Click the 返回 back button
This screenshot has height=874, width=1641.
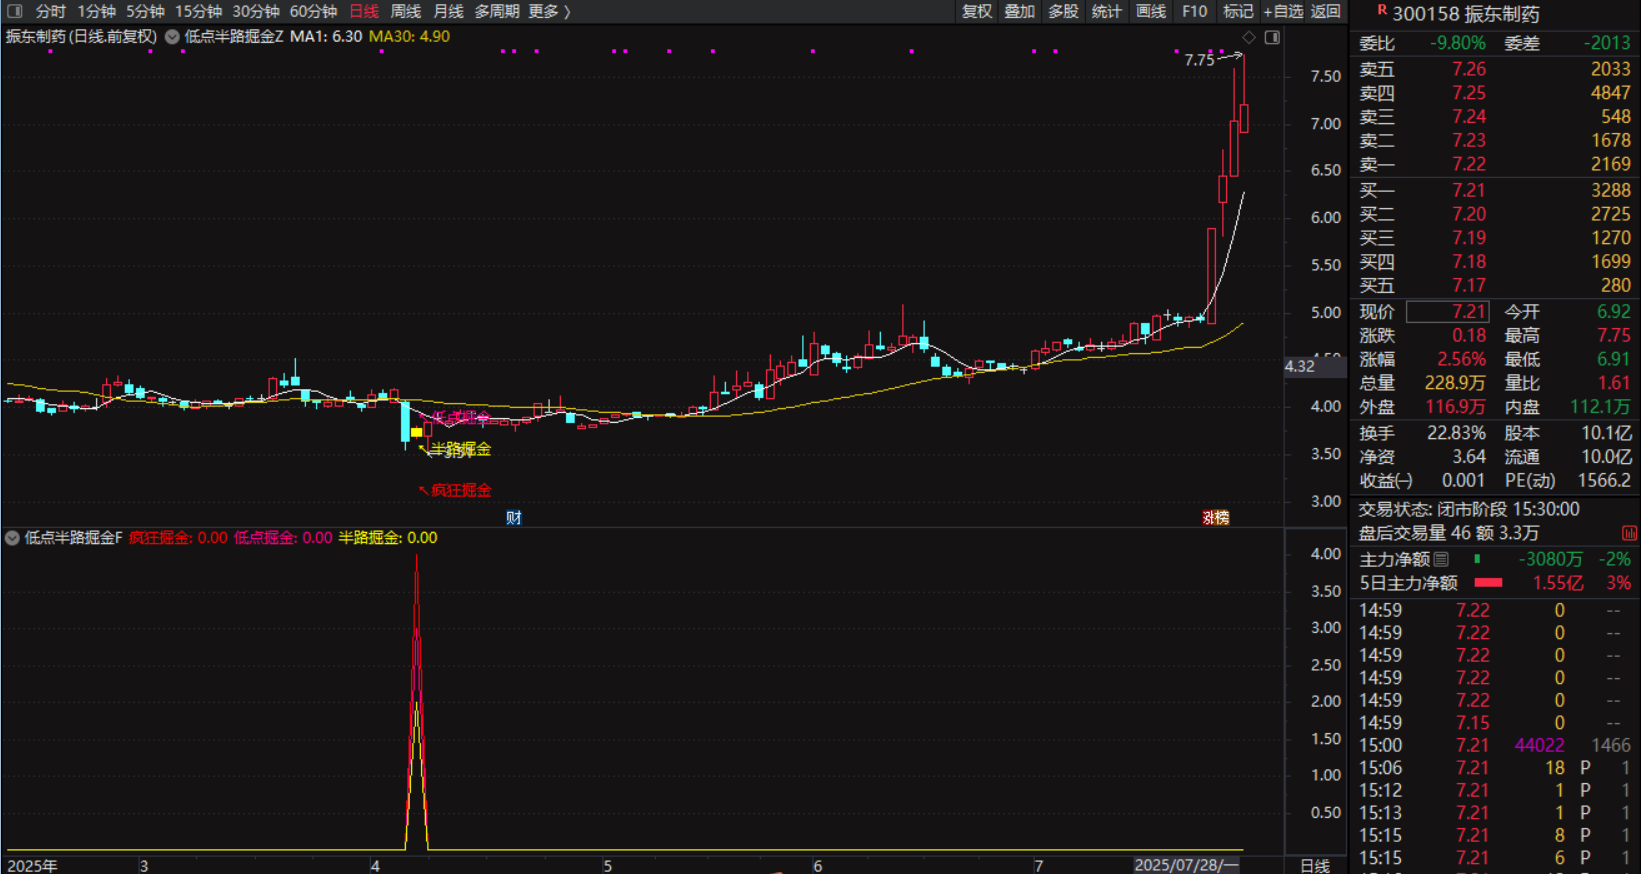[1325, 11]
